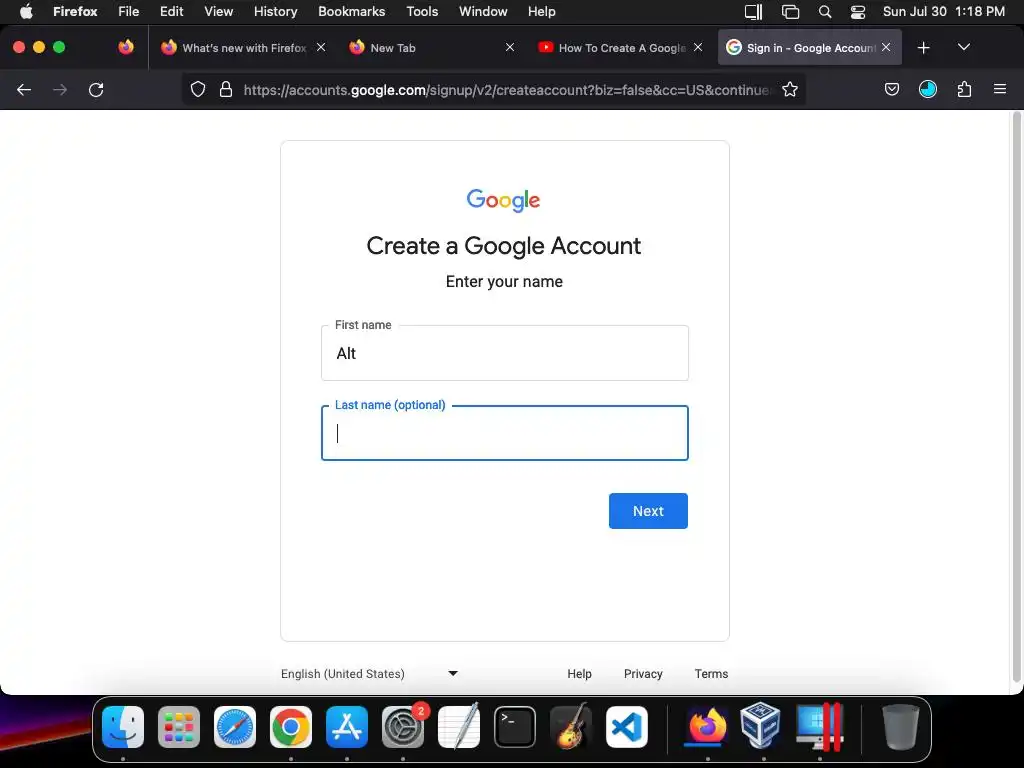Click the First name field containing Alt
The width and height of the screenshot is (1024, 768).
pos(505,353)
